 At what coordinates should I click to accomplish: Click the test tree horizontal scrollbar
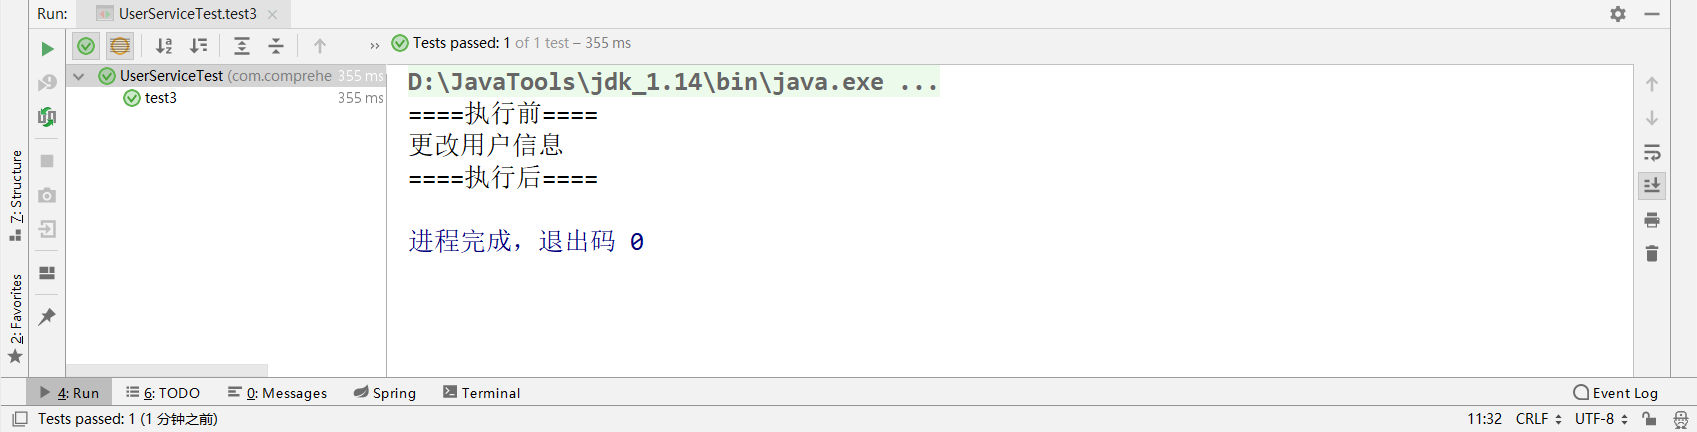coord(167,370)
